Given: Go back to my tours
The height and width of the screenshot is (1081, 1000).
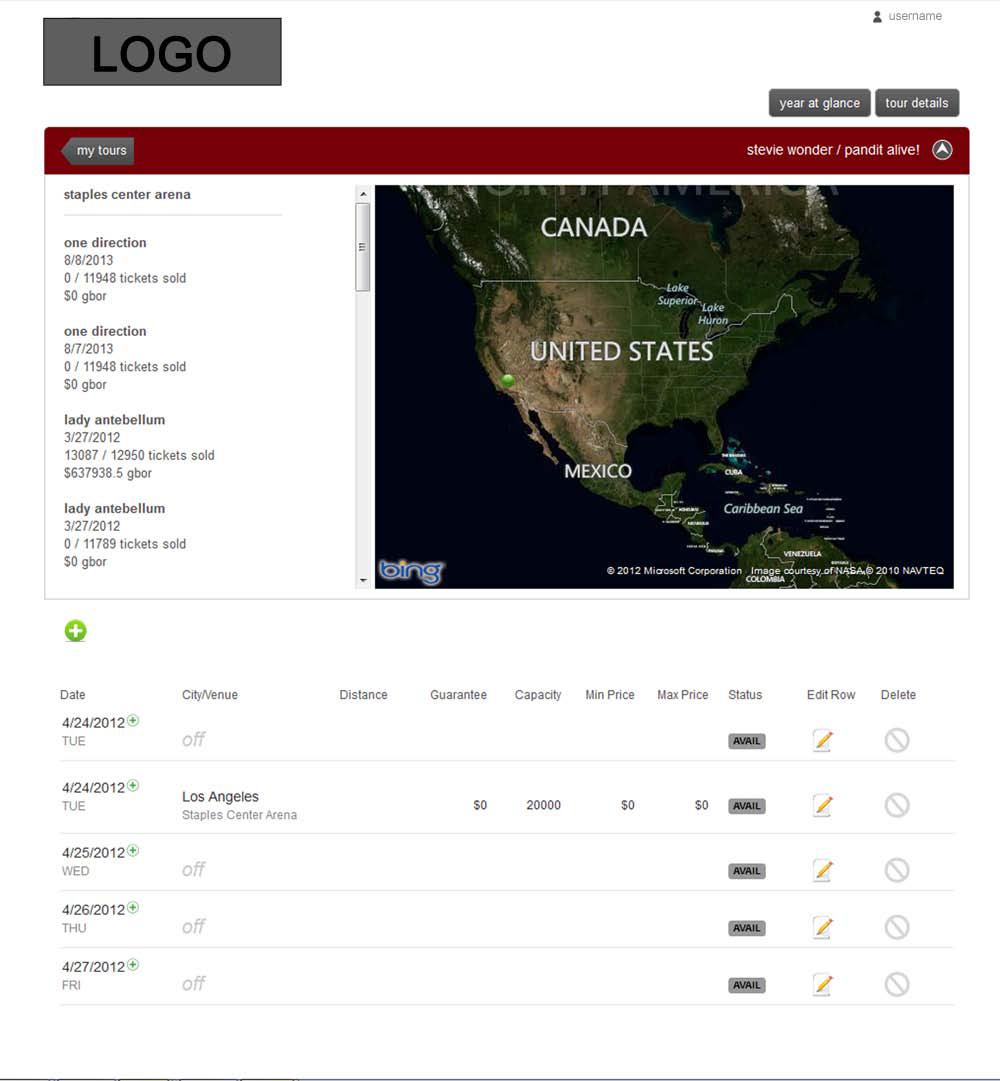Looking at the screenshot, I should click(98, 150).
